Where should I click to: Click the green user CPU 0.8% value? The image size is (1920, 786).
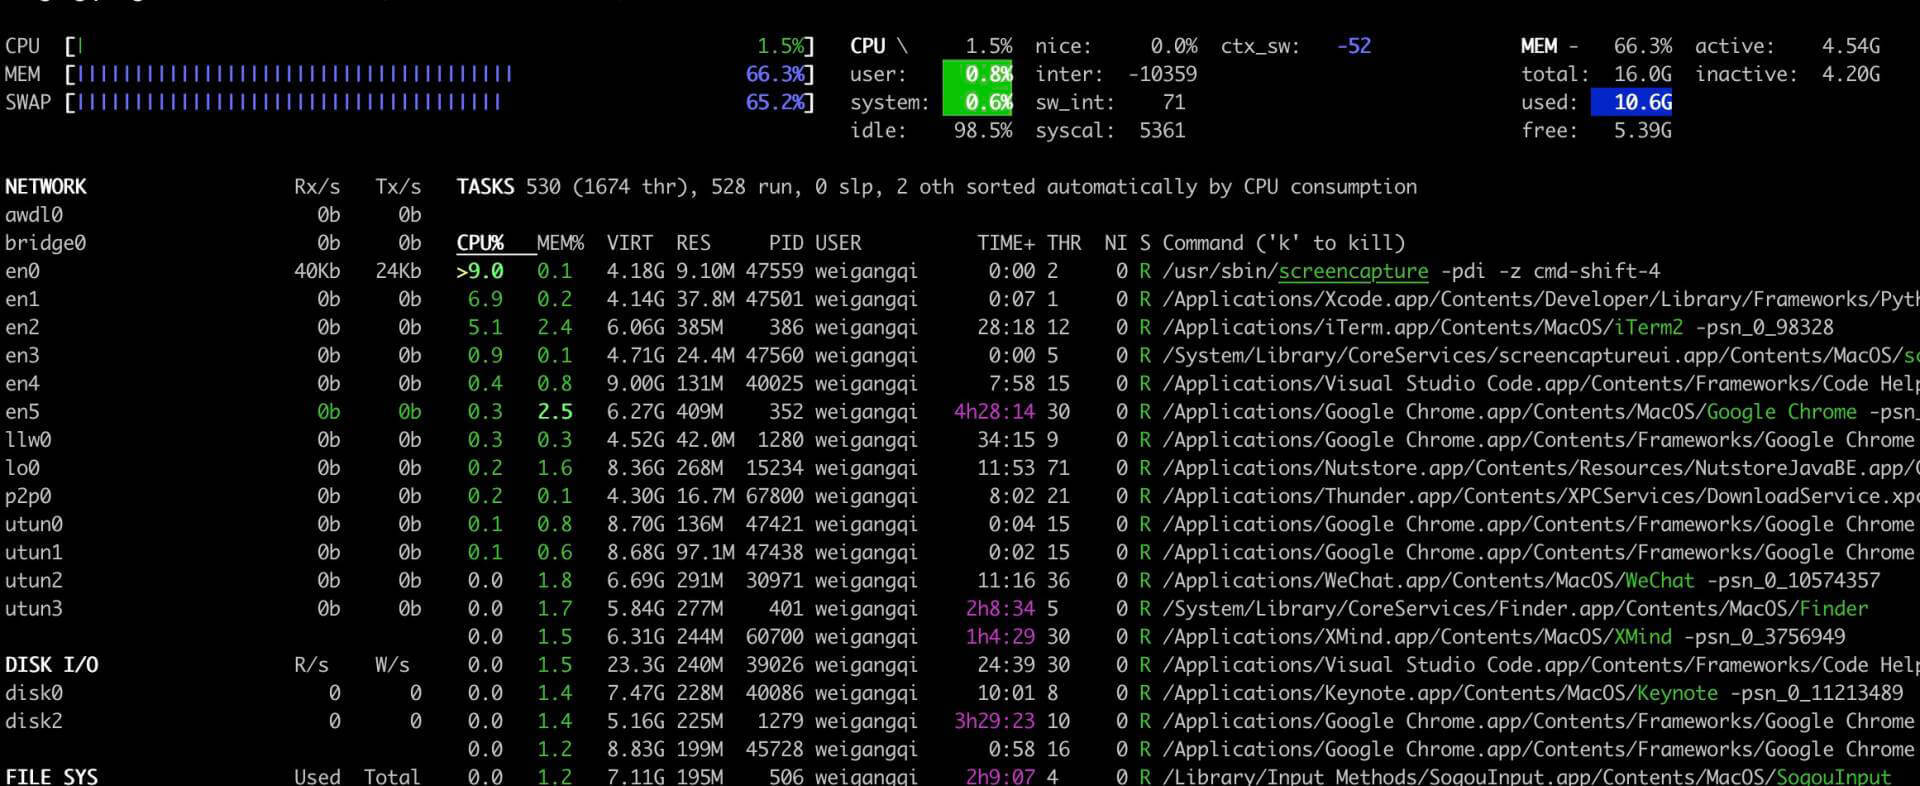[977, 74]
